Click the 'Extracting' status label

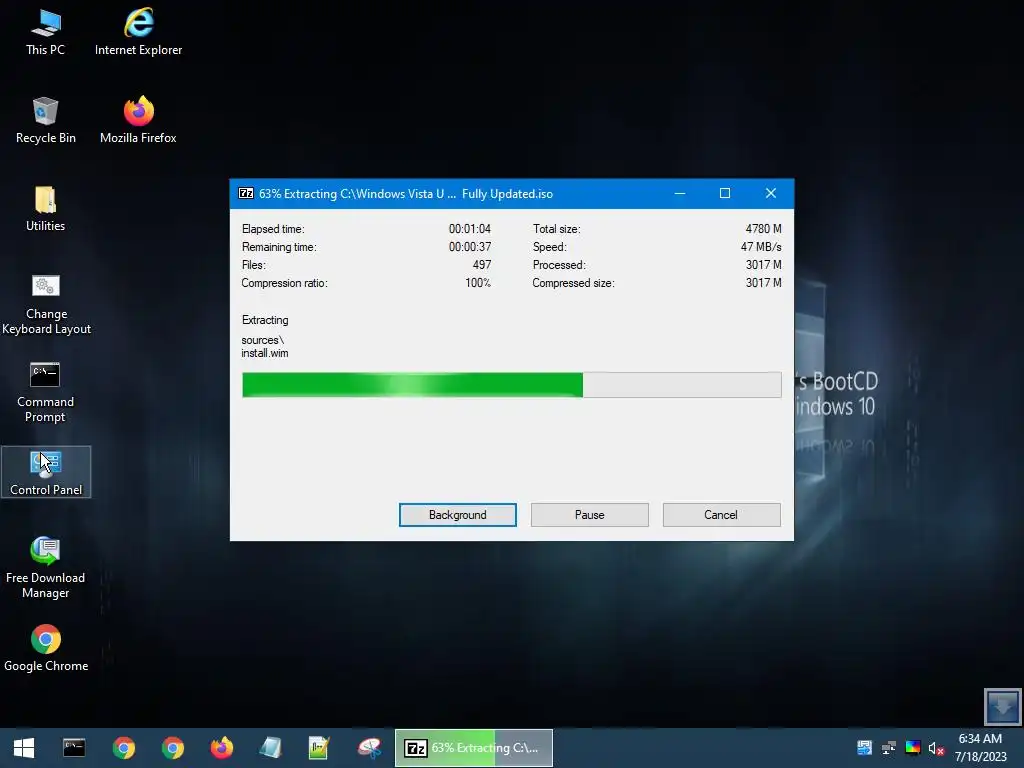[x=264, y=320]
